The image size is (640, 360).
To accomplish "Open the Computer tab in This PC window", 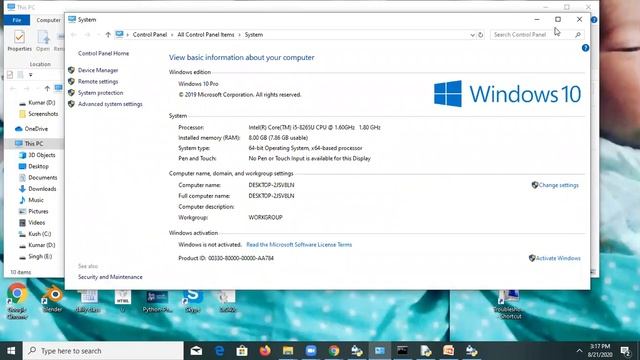I will coord(48,20).
